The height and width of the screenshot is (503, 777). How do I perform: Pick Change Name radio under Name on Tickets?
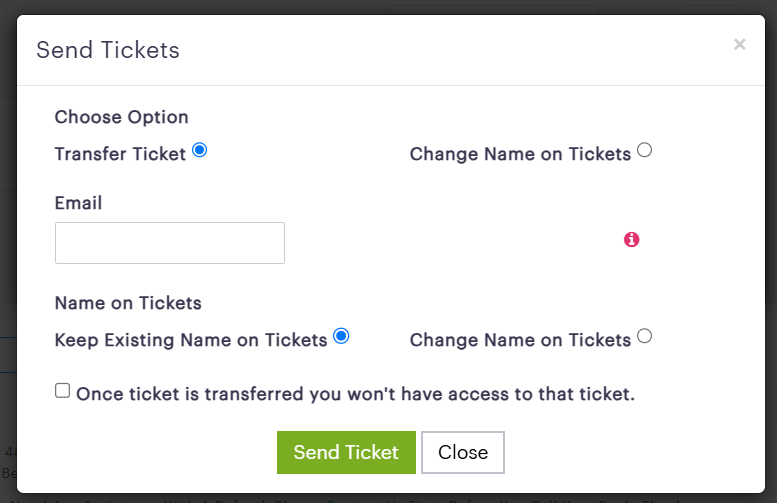[x=645, y=336]
